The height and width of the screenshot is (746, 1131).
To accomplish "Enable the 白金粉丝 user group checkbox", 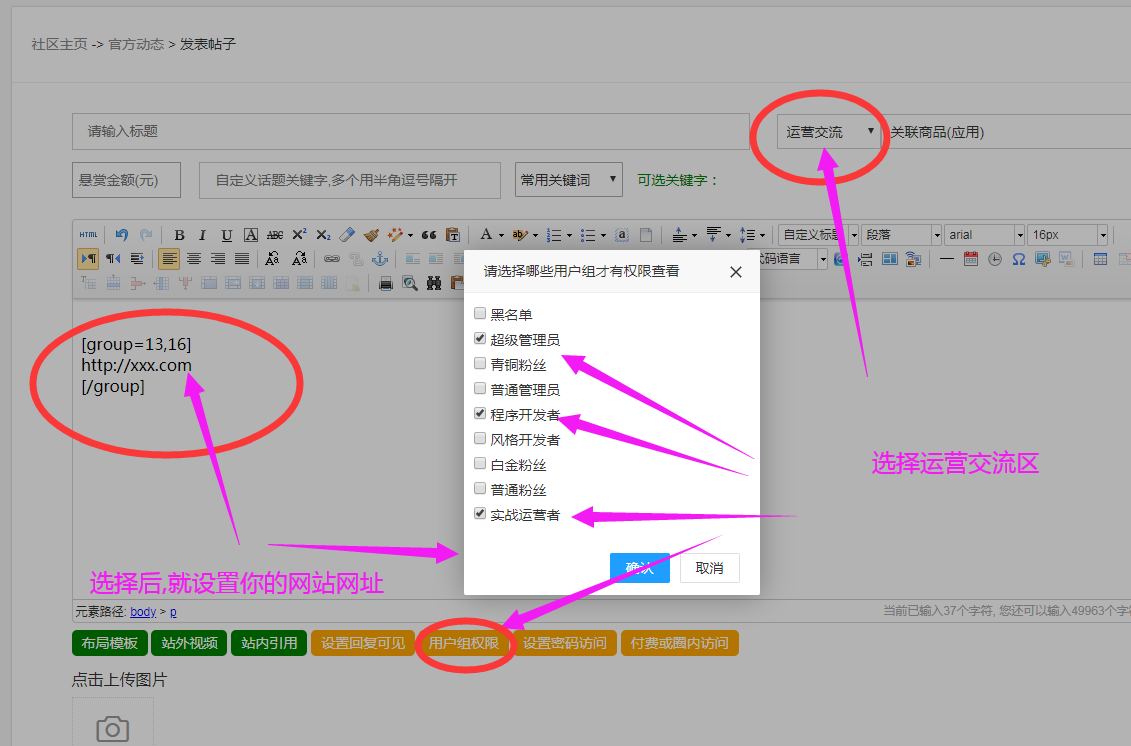I will pos(481,464).
